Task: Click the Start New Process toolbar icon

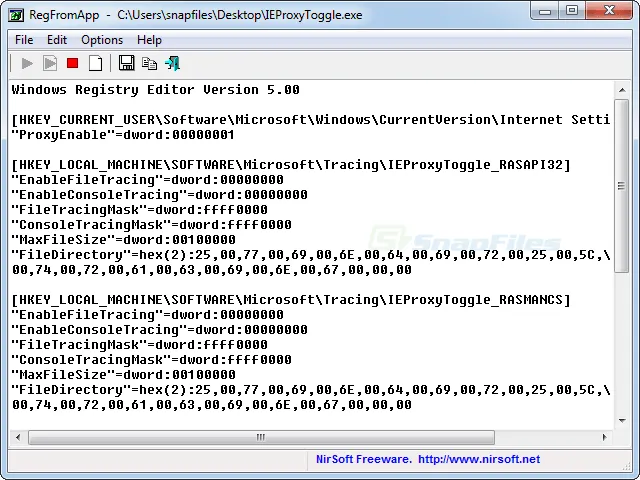Action: point(50,63)
